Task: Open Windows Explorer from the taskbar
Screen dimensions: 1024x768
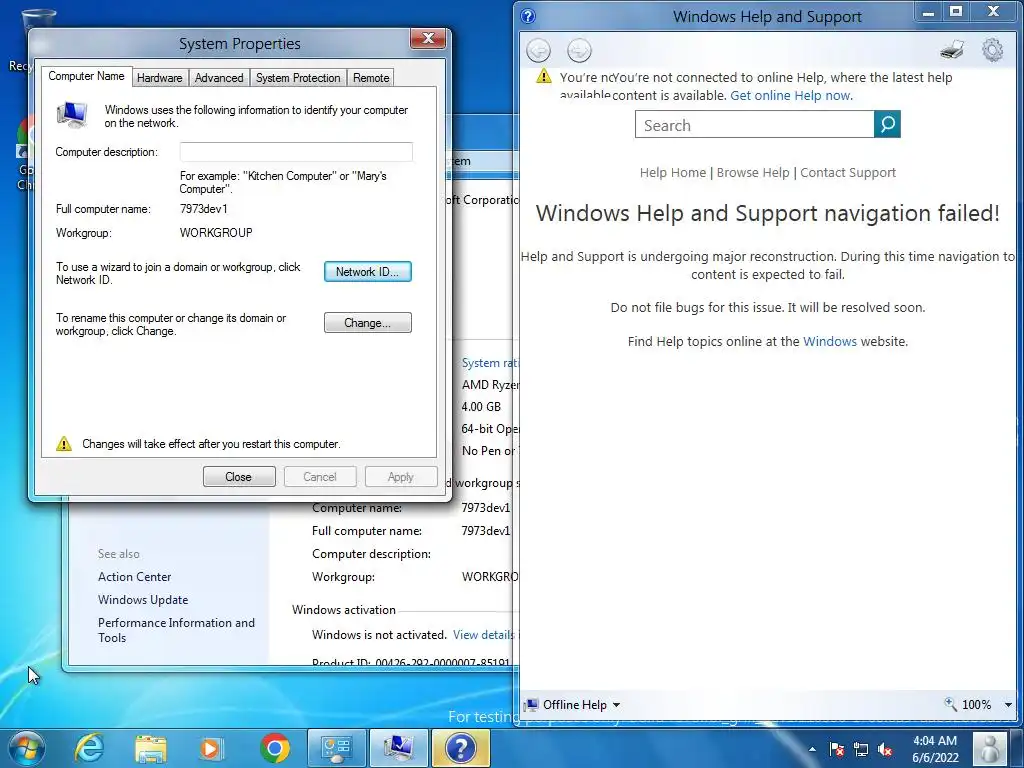Action: pyautogui.click(x=150, y=748)
